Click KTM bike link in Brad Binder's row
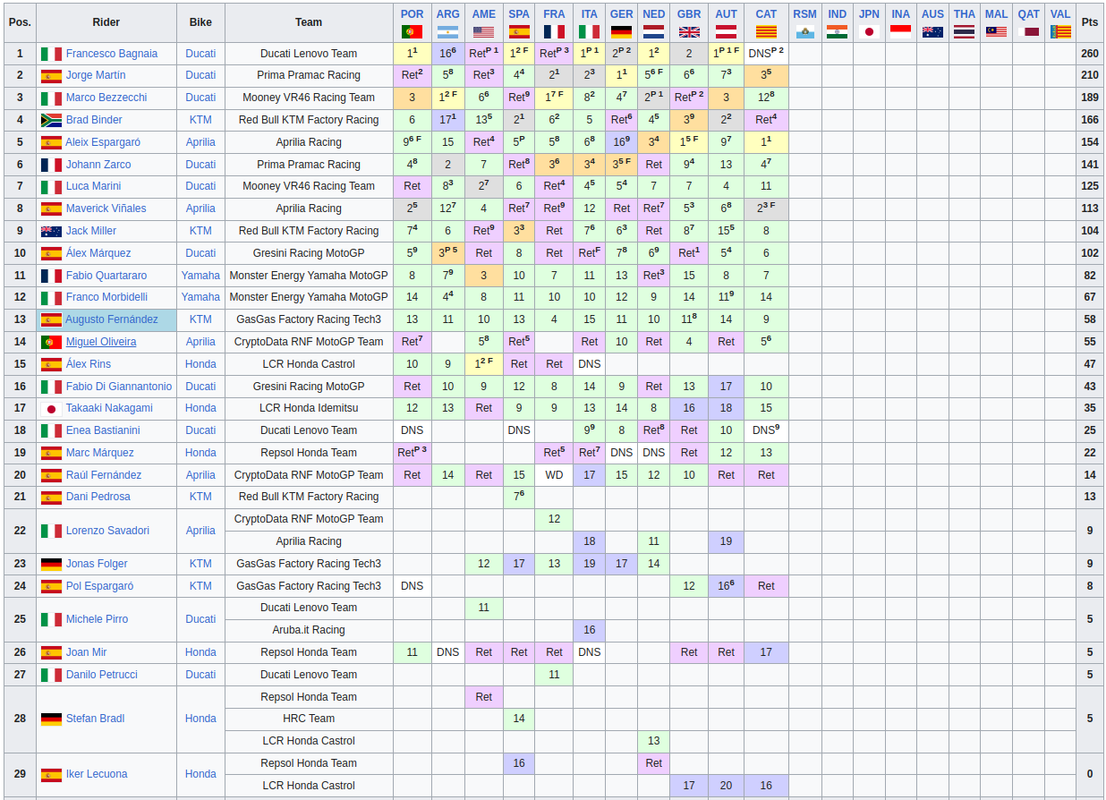This screenshot has width=1106, height=800. coord(200,120)
